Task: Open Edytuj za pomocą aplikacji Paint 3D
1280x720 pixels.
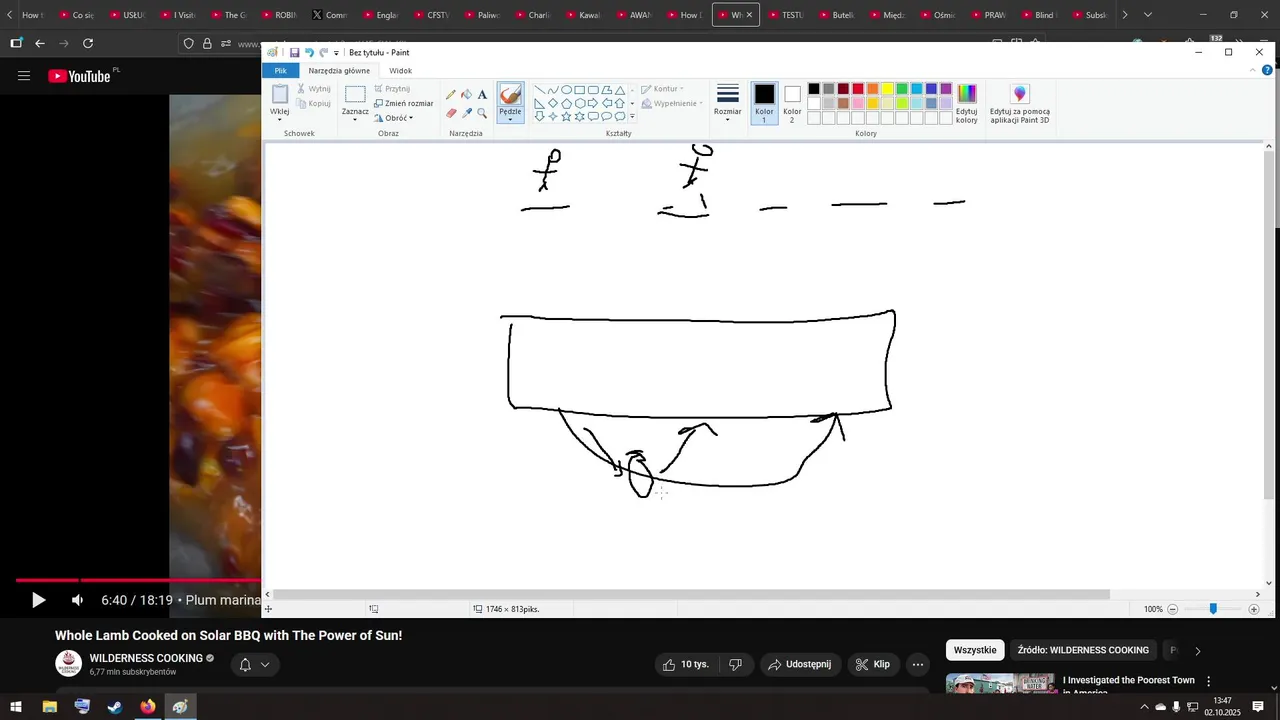Action: tap(1020, 104)
